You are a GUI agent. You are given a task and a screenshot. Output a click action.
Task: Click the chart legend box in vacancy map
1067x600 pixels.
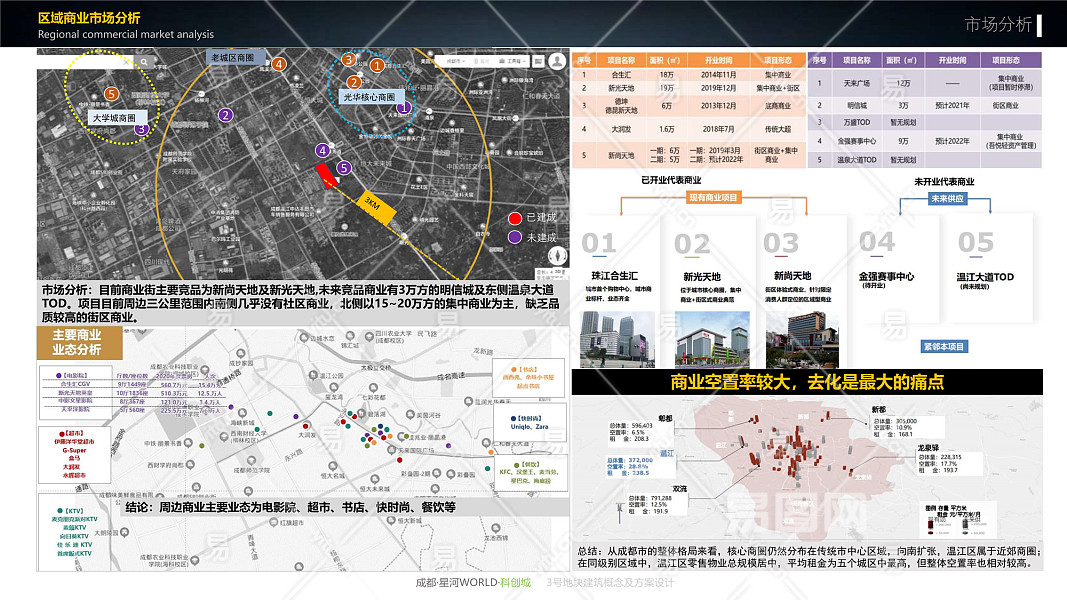pyautogui.click(x=960, y=520)
